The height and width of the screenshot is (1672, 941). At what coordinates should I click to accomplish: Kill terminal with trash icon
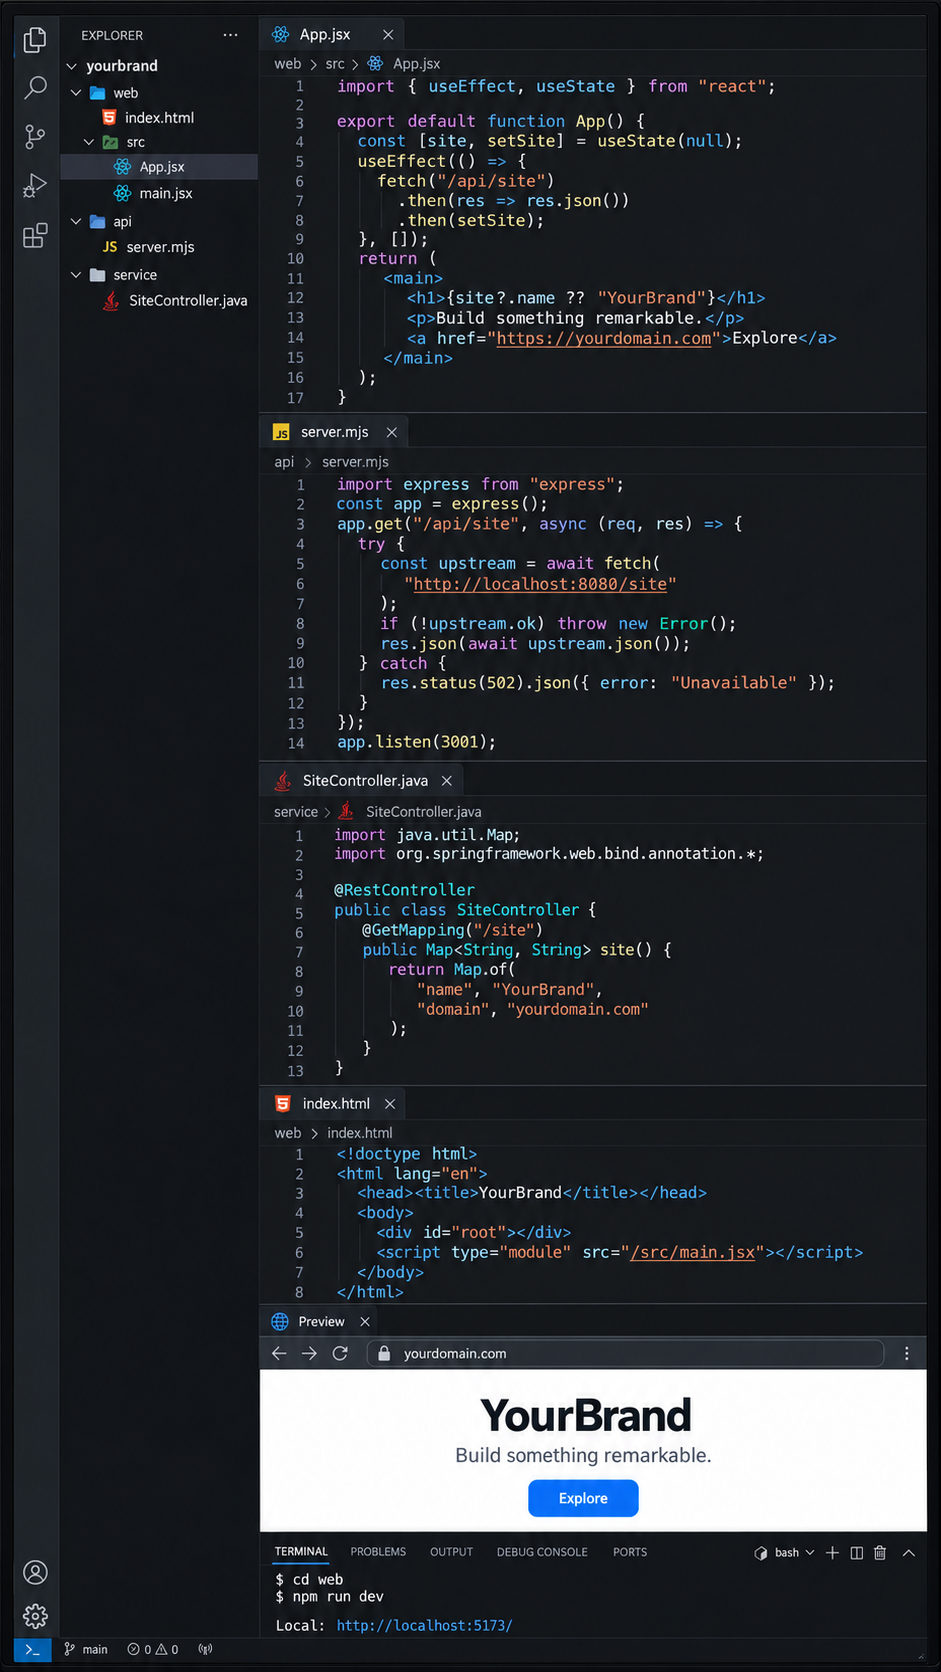(880, 1552)
